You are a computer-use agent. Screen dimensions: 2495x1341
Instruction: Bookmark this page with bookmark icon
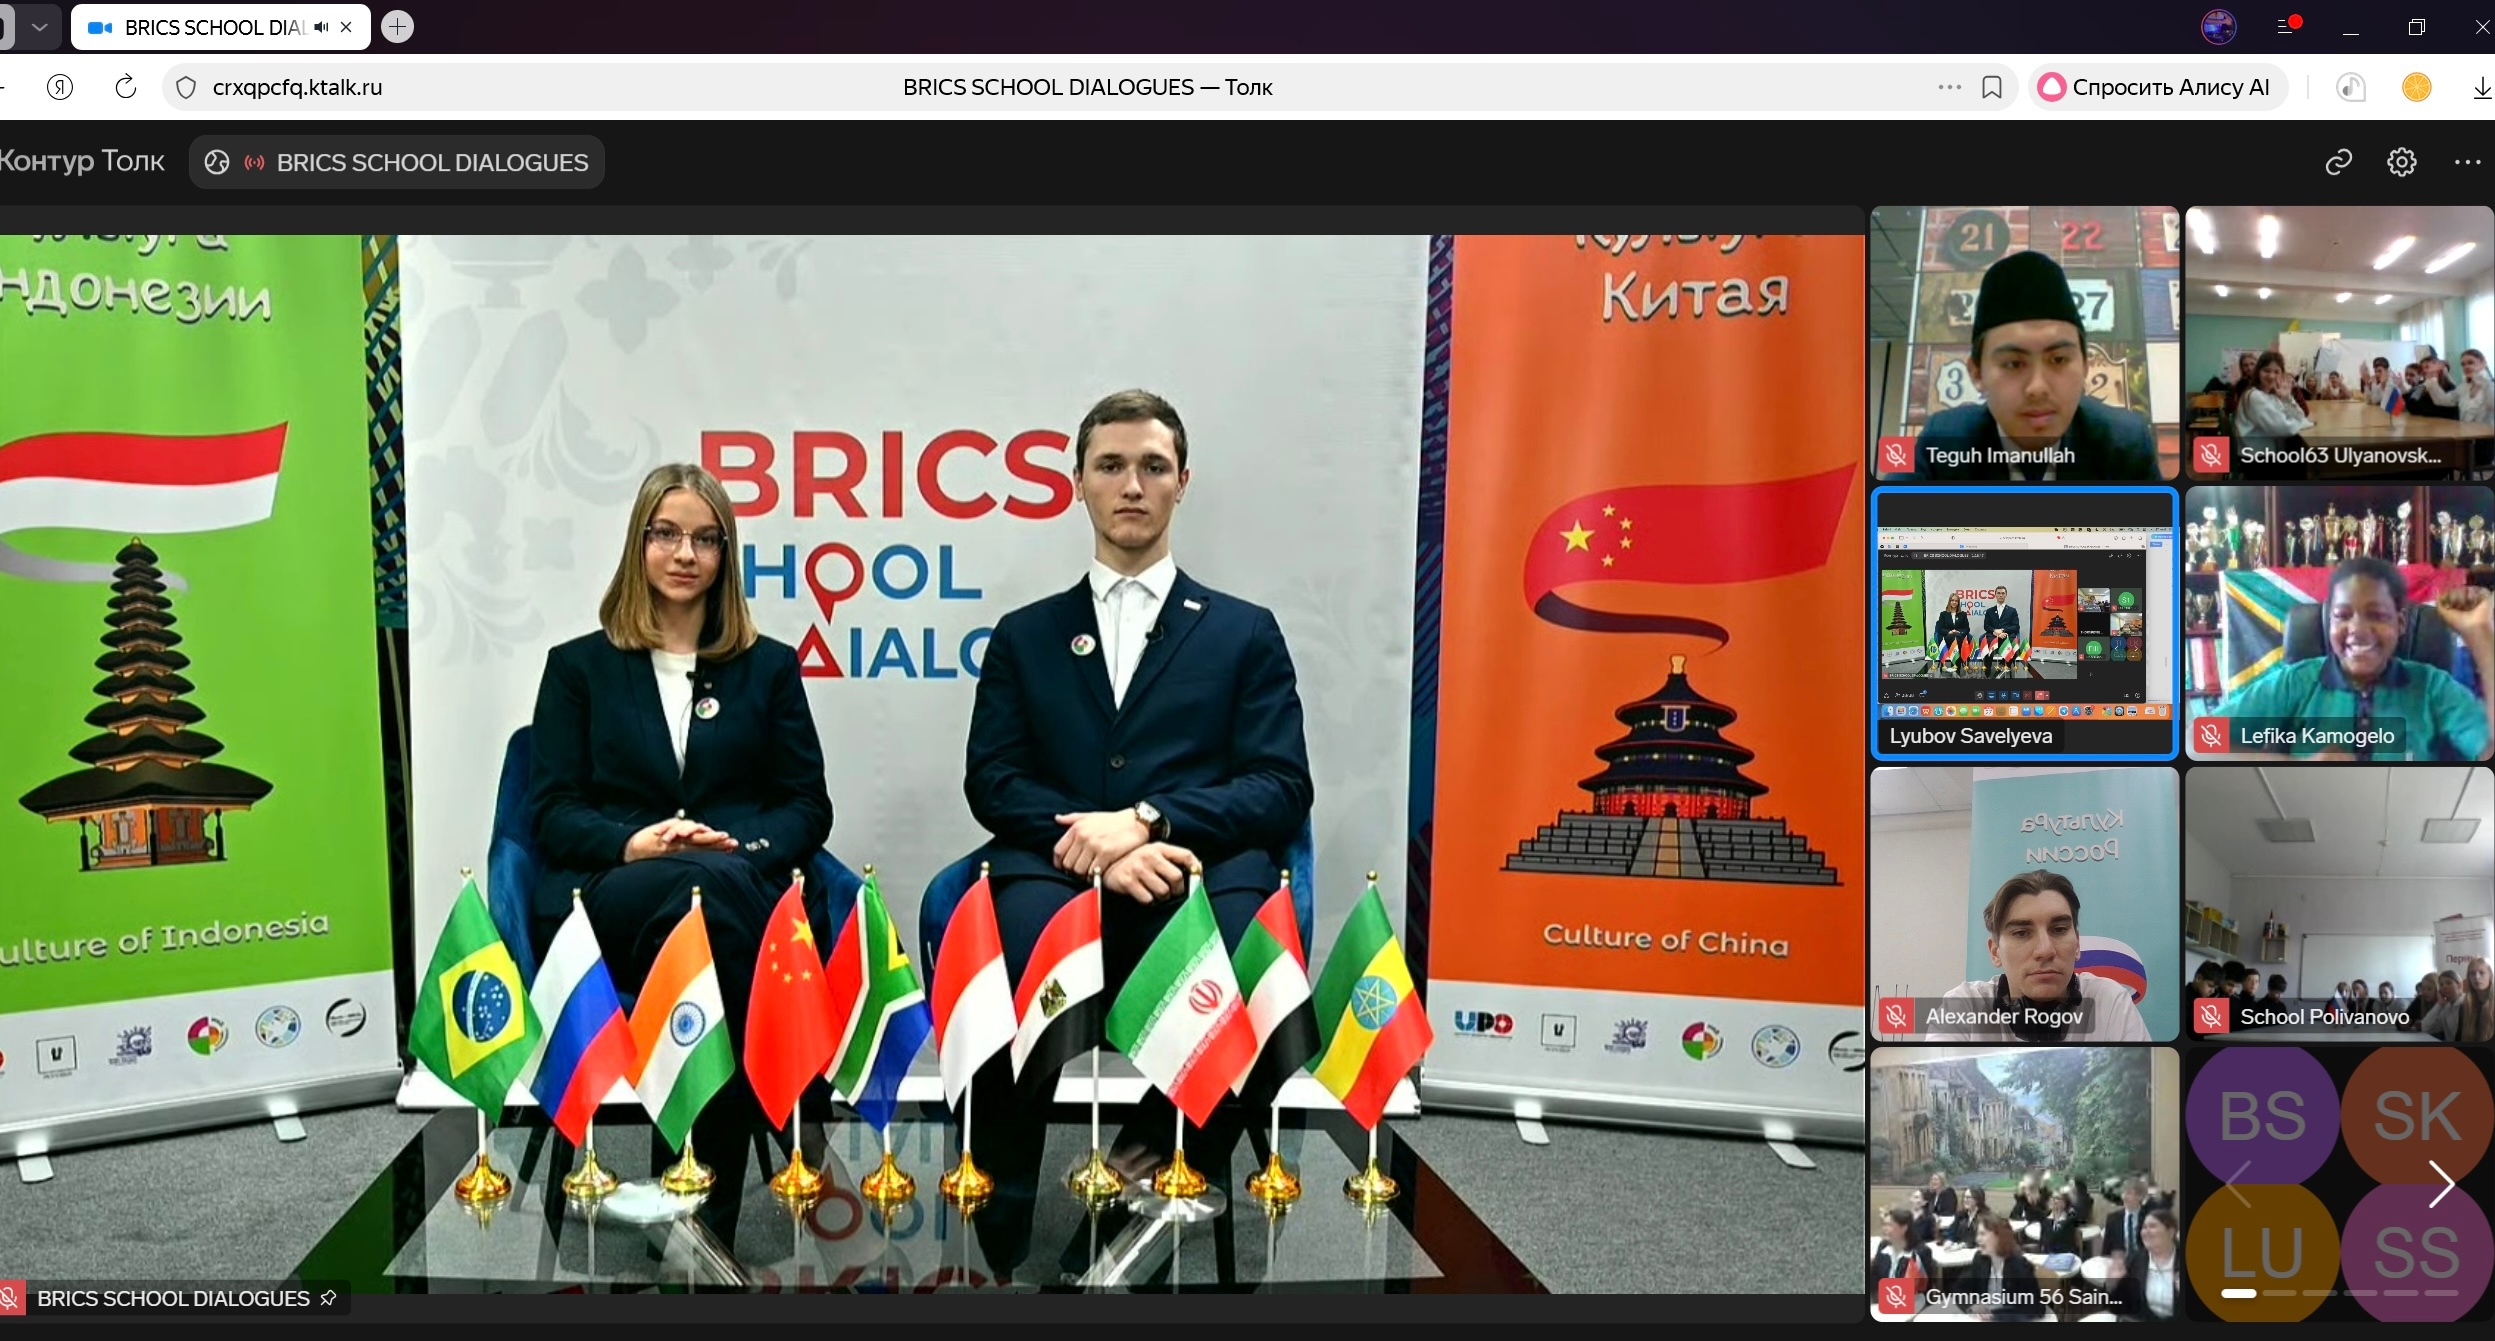coord(1992,87)
